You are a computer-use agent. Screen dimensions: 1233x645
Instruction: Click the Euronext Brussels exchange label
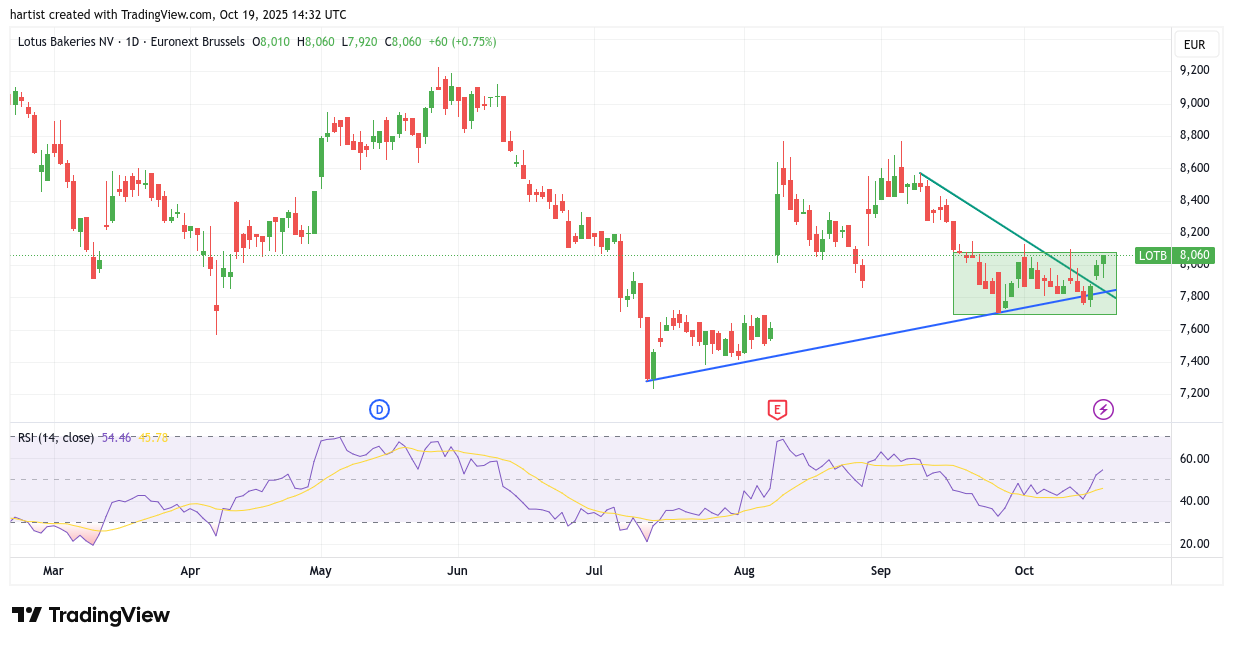[198, 42]
